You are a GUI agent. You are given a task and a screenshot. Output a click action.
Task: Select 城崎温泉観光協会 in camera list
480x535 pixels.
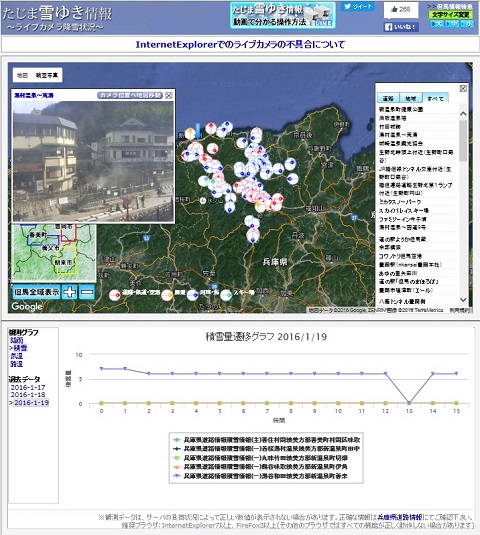tap(401, 143)
